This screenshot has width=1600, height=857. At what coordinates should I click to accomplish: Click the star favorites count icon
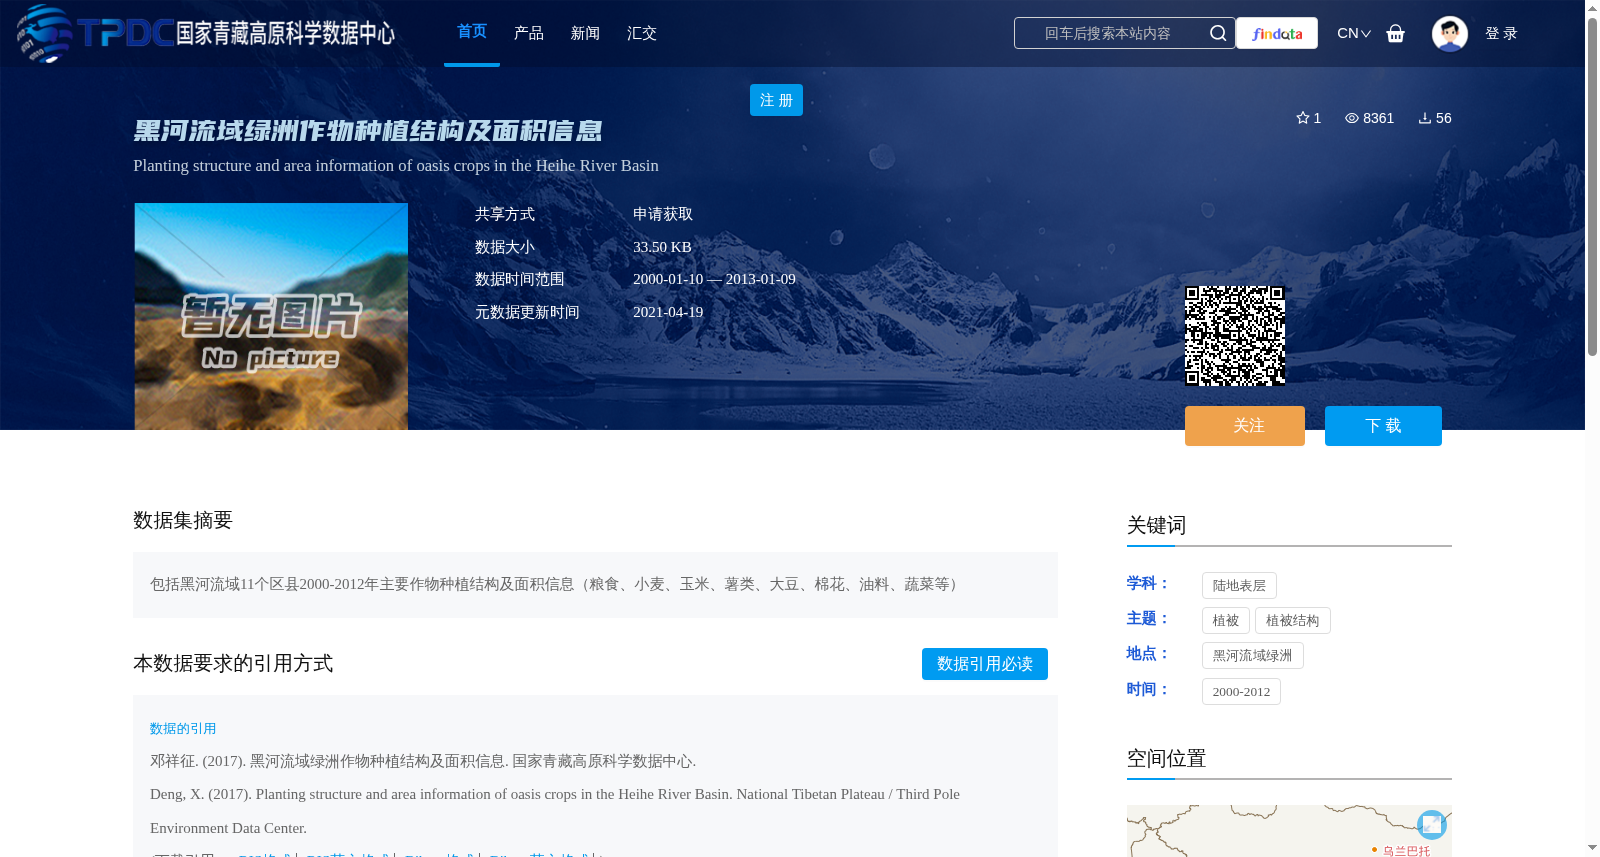1303,118
